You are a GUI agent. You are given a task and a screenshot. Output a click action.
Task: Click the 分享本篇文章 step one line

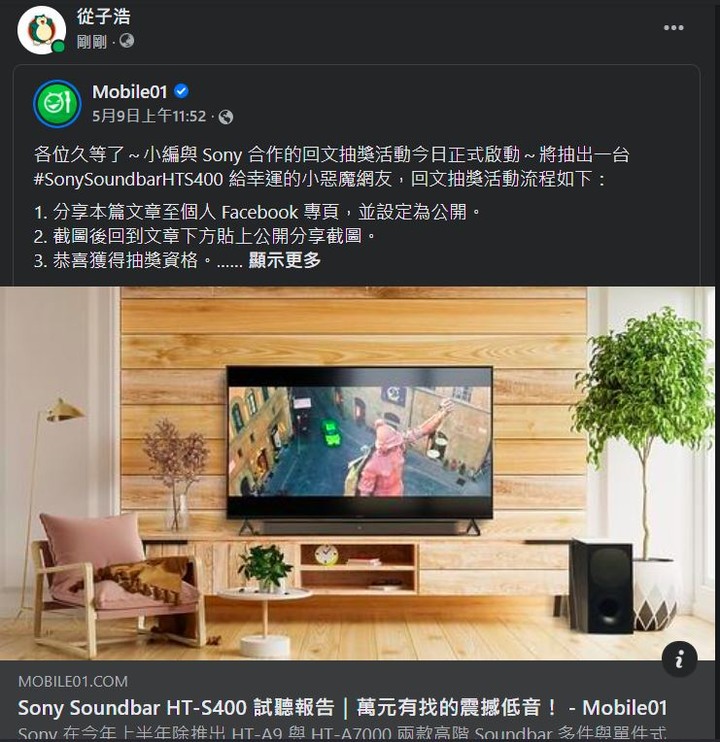tap(257, 212)
